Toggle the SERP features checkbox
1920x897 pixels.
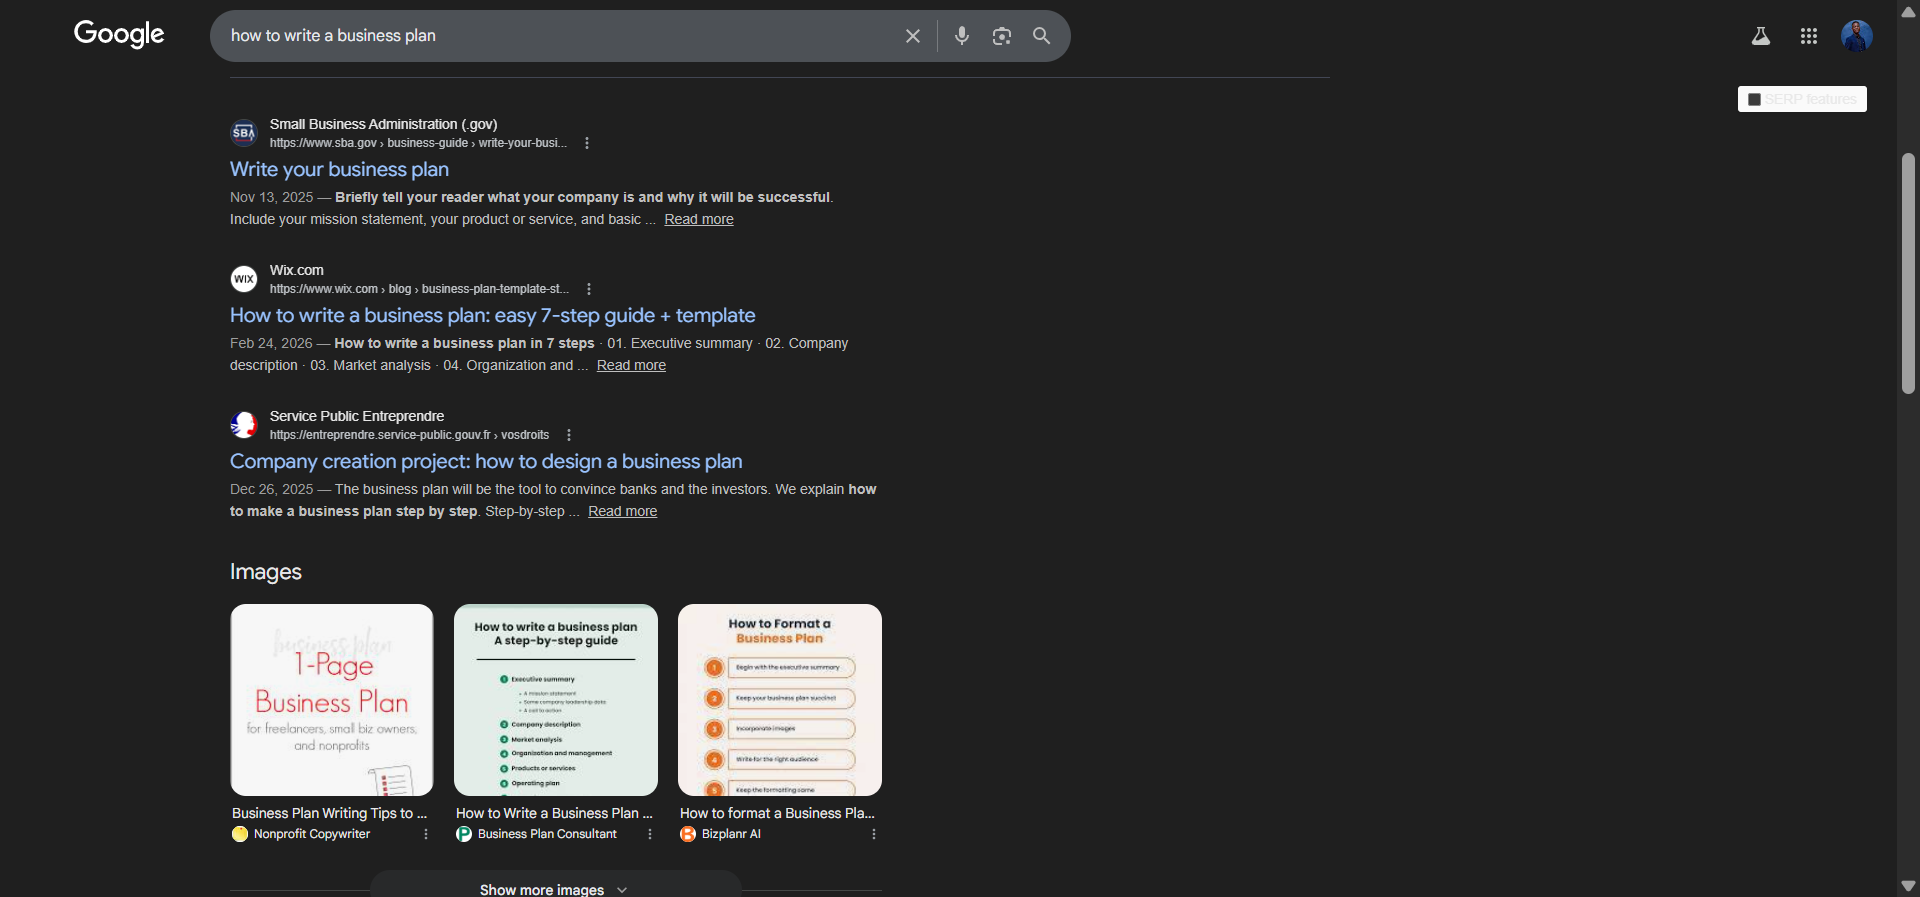coord(1754,99)
